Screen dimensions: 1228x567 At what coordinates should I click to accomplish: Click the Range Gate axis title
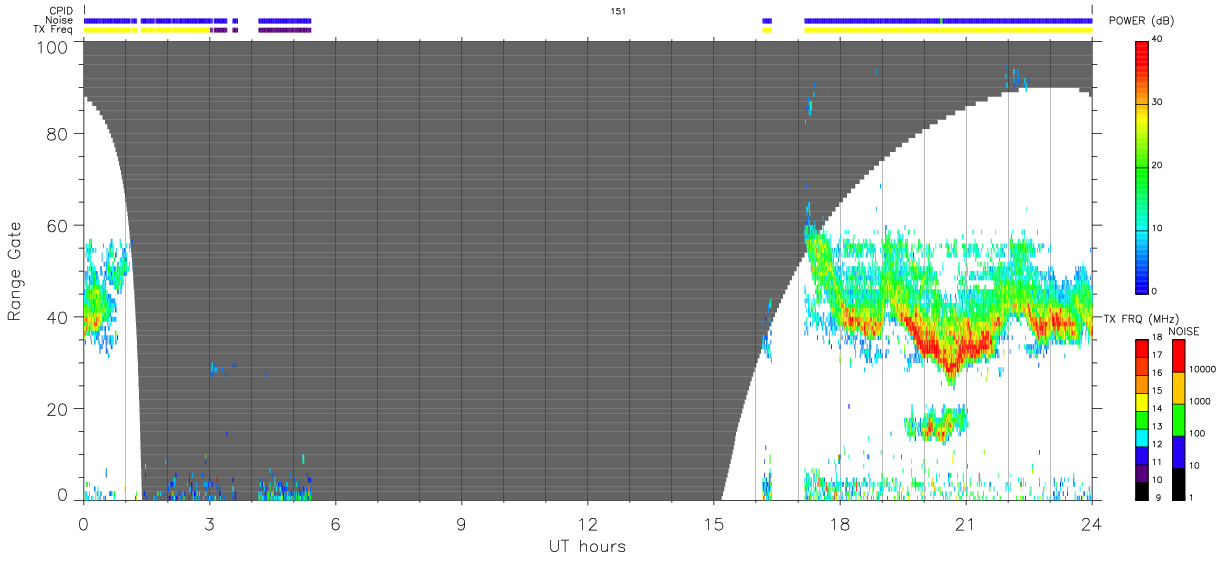[15, 271]
